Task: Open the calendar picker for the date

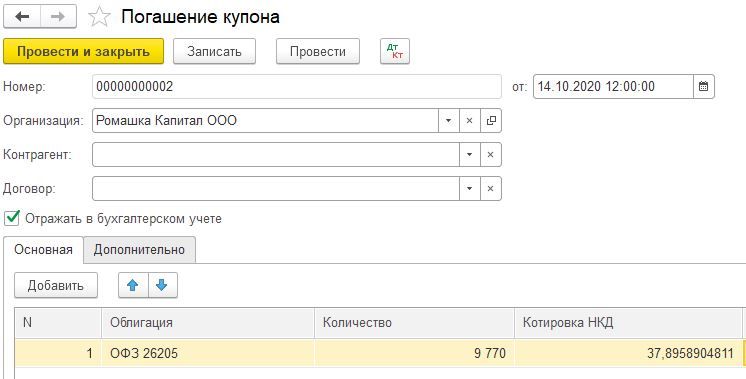Action: click(x=704, y=87)
